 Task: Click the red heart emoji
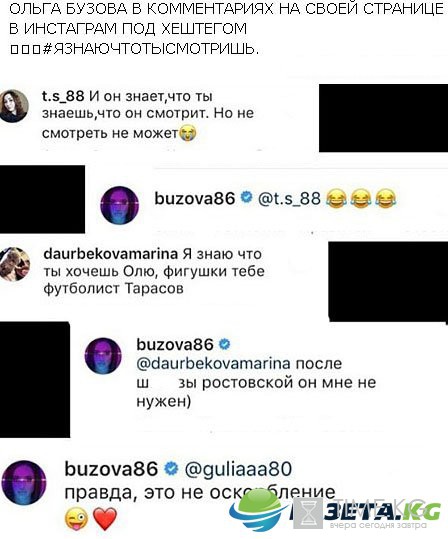(x=105, y=519)
